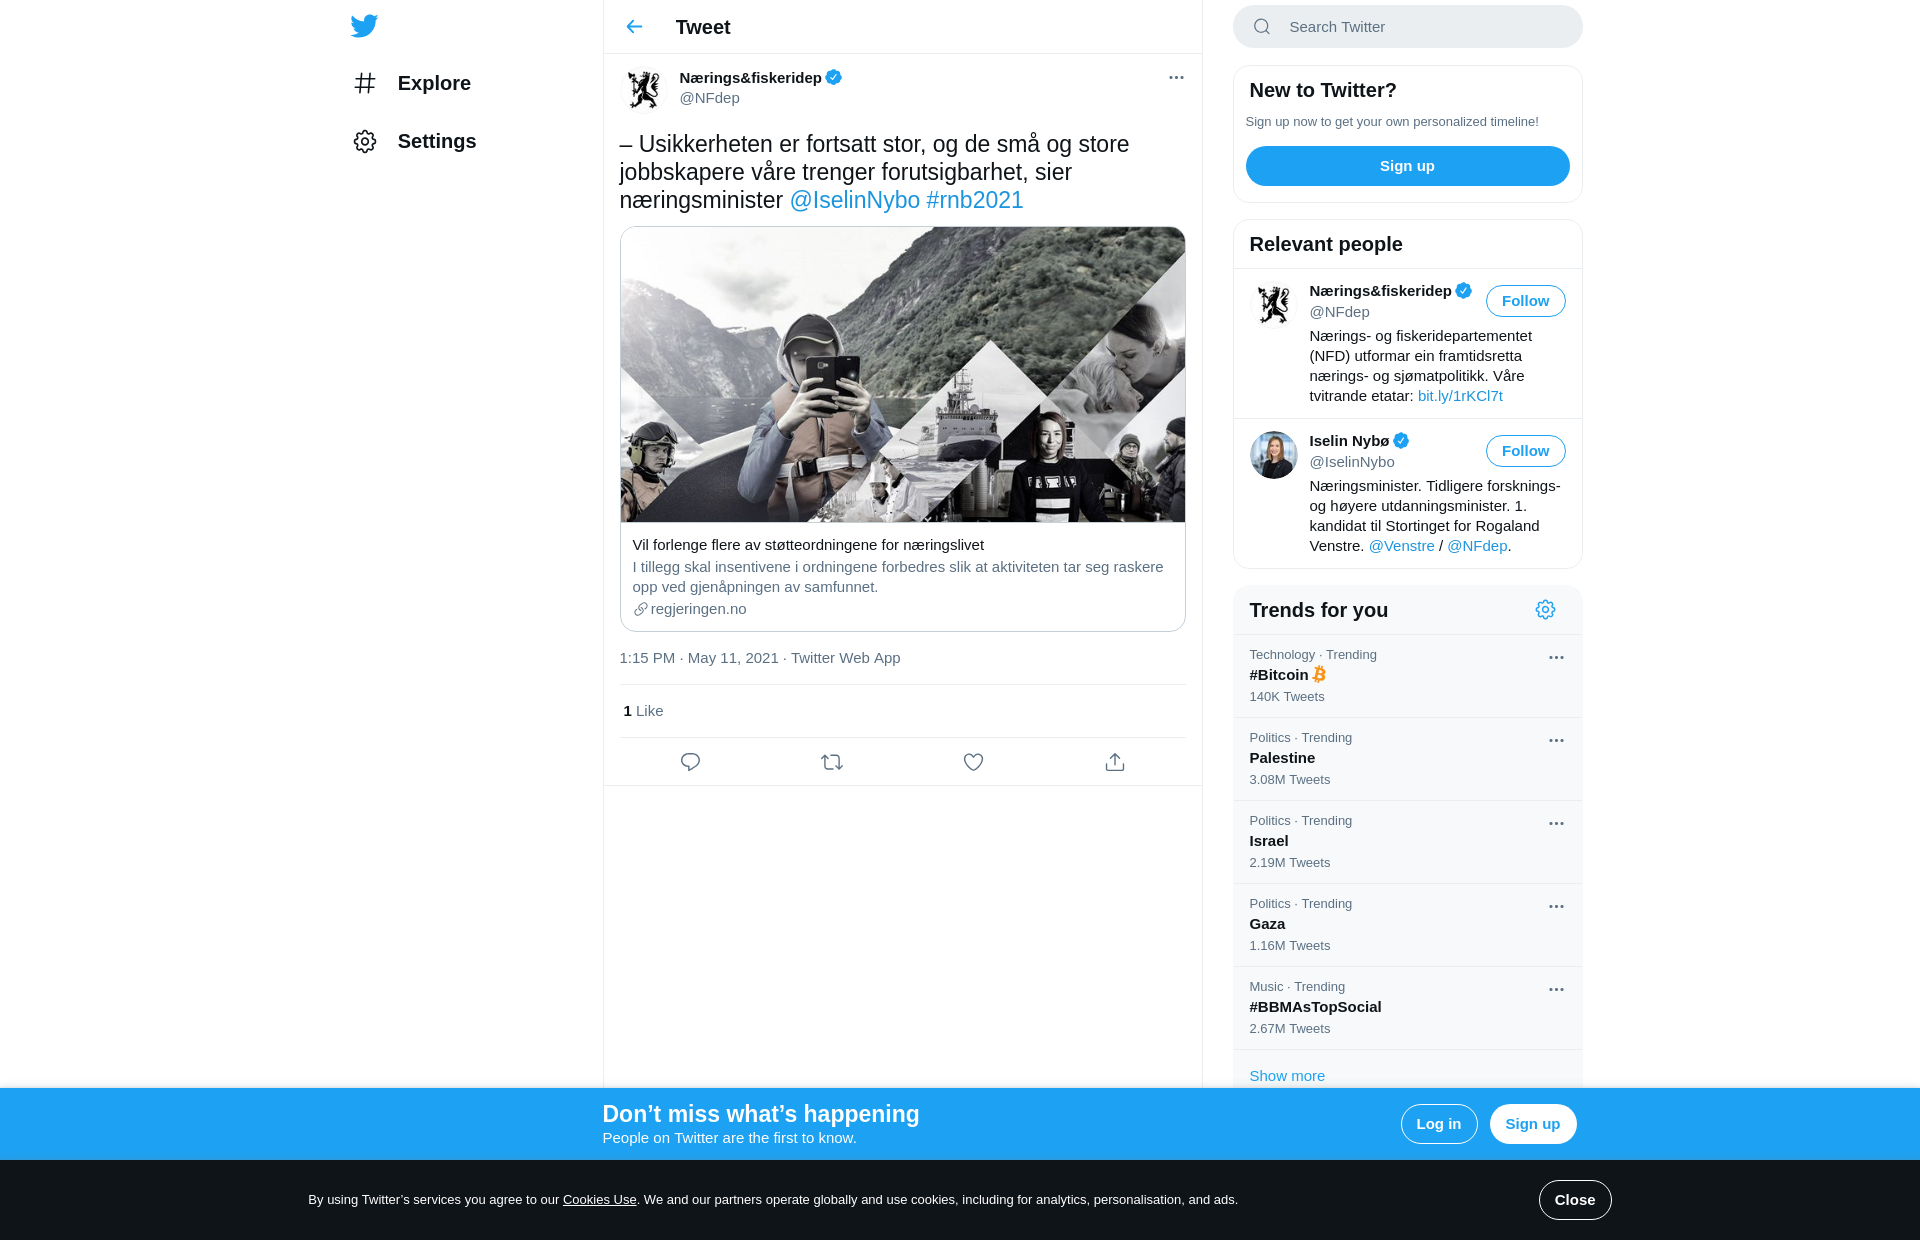1920x1240 pixels.
Task: Click the Twitter bird logo
Action: [x=364, y=26]
